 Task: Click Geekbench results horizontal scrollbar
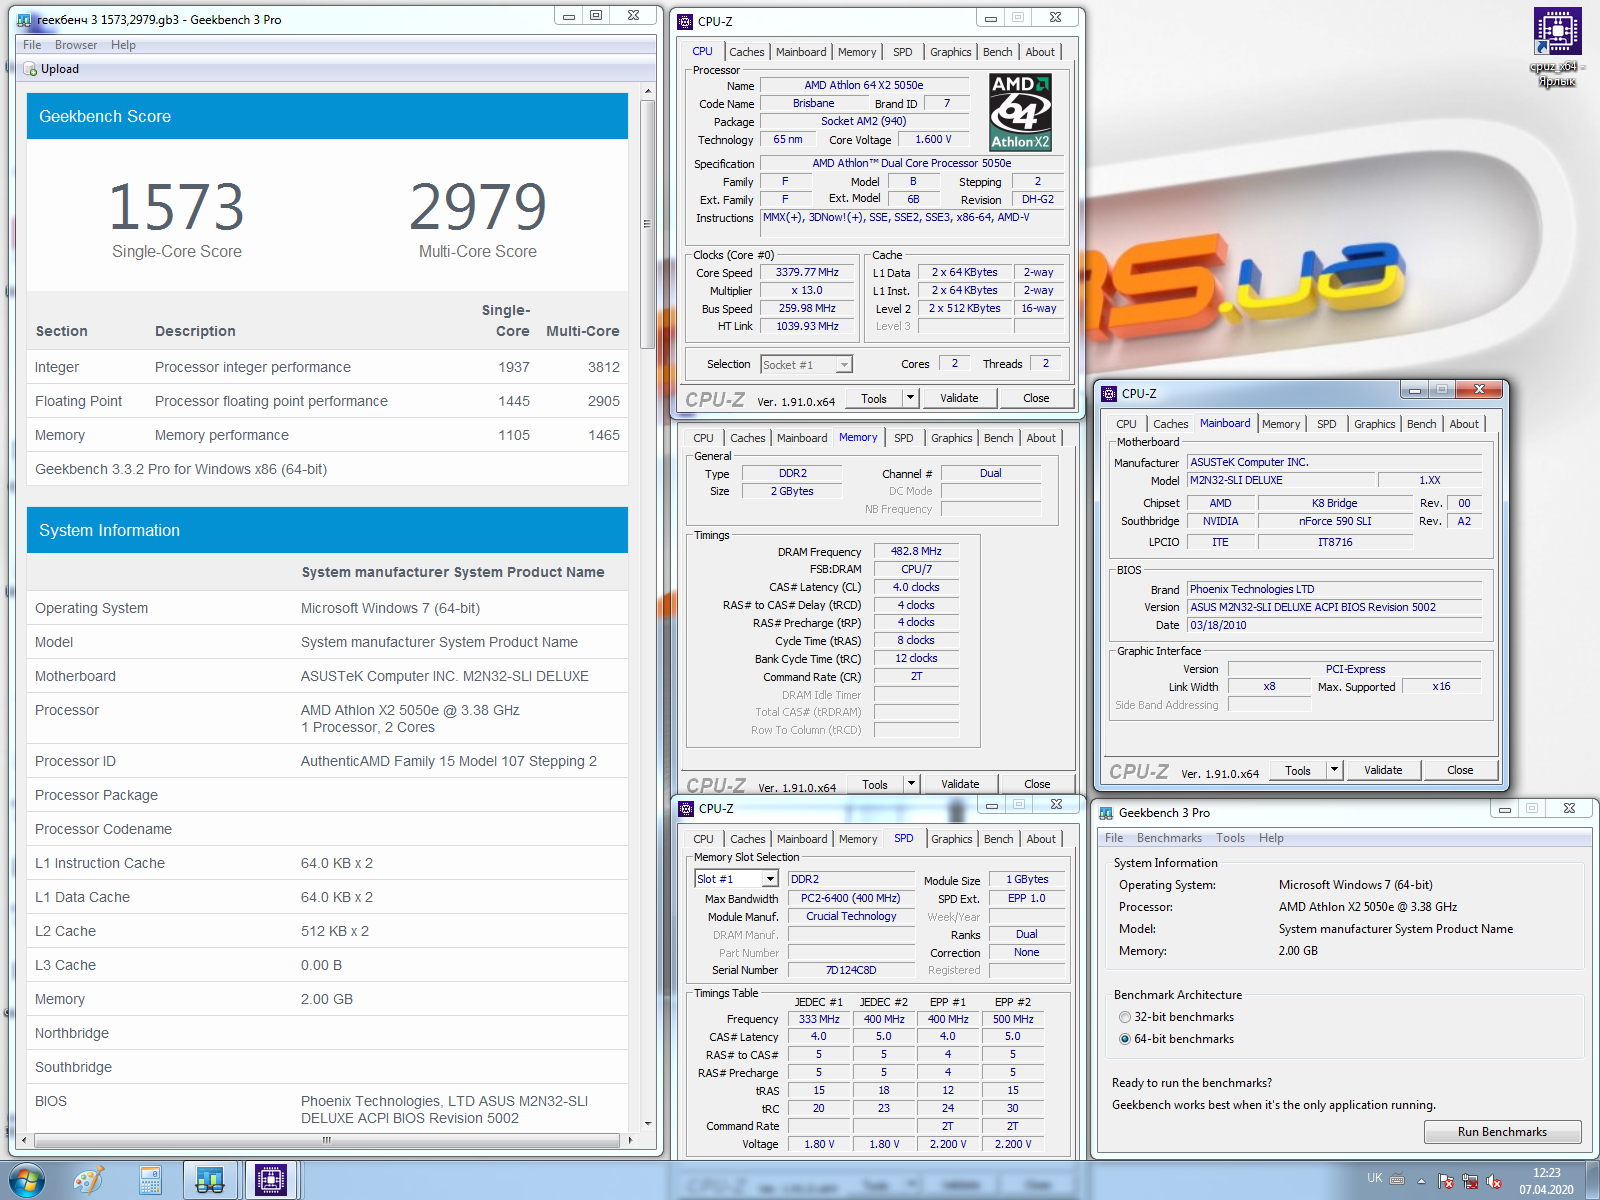tap(327, 1140)
